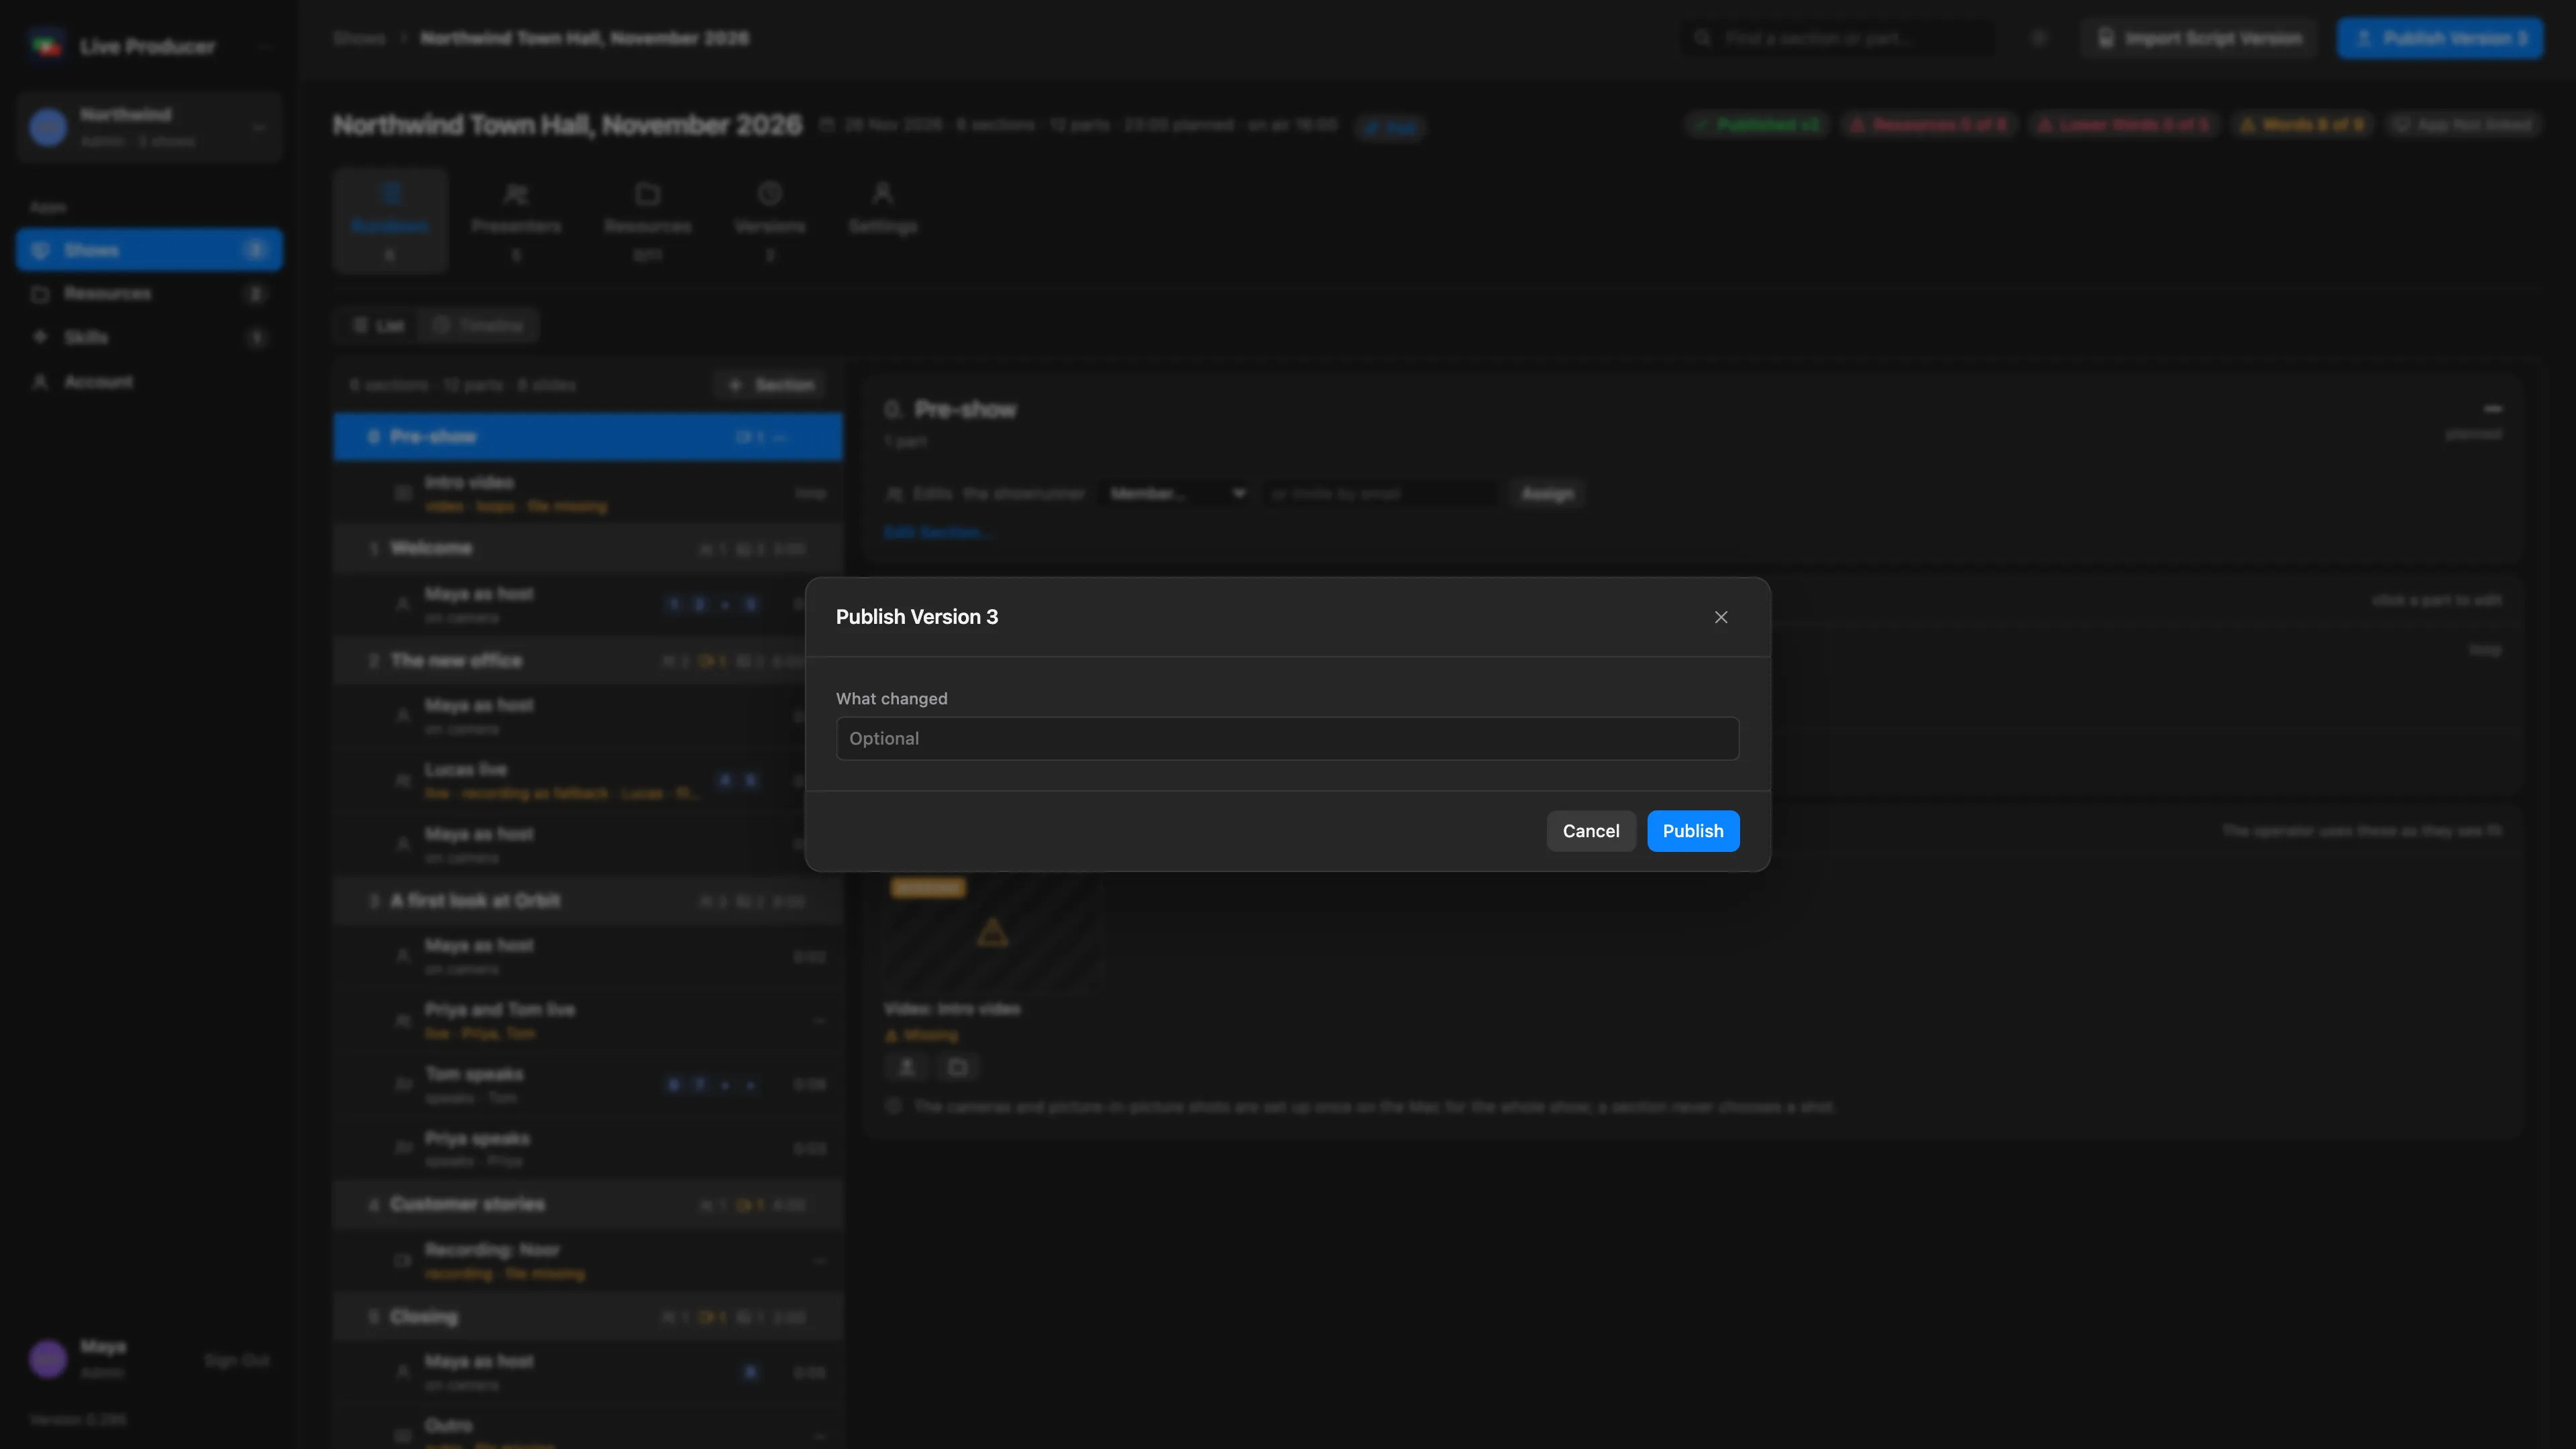Click the Publish Version 3 dialog title
Image resolution: width=2576 pixels, height=1449 pixels.
917,617
